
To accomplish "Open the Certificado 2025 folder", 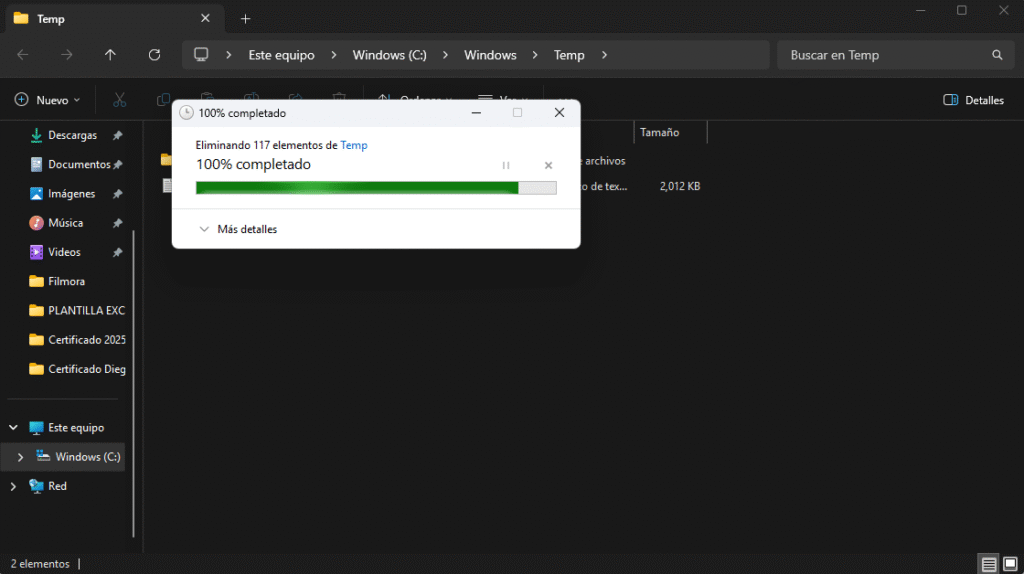I will (77, 340).
